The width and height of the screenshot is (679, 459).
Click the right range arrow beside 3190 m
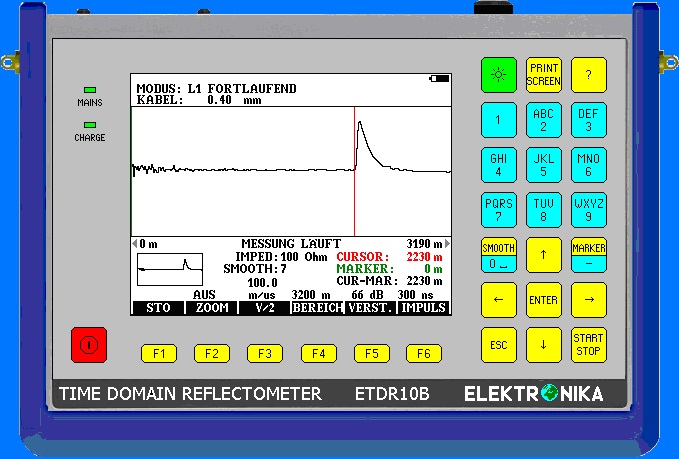click(447, 243)
